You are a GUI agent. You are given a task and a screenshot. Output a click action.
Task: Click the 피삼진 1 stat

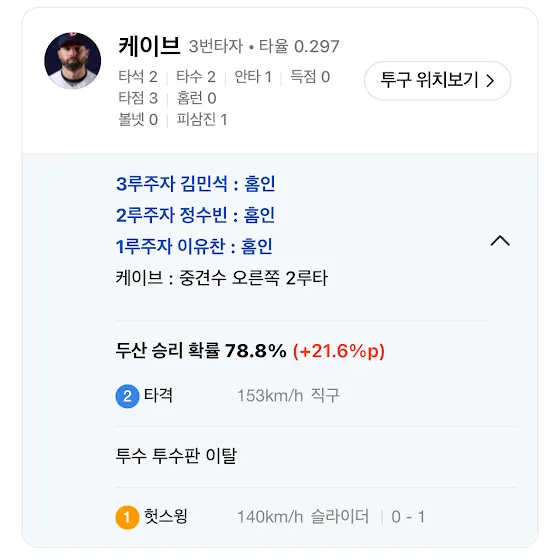pyautogui.click(x=202, y=119)
